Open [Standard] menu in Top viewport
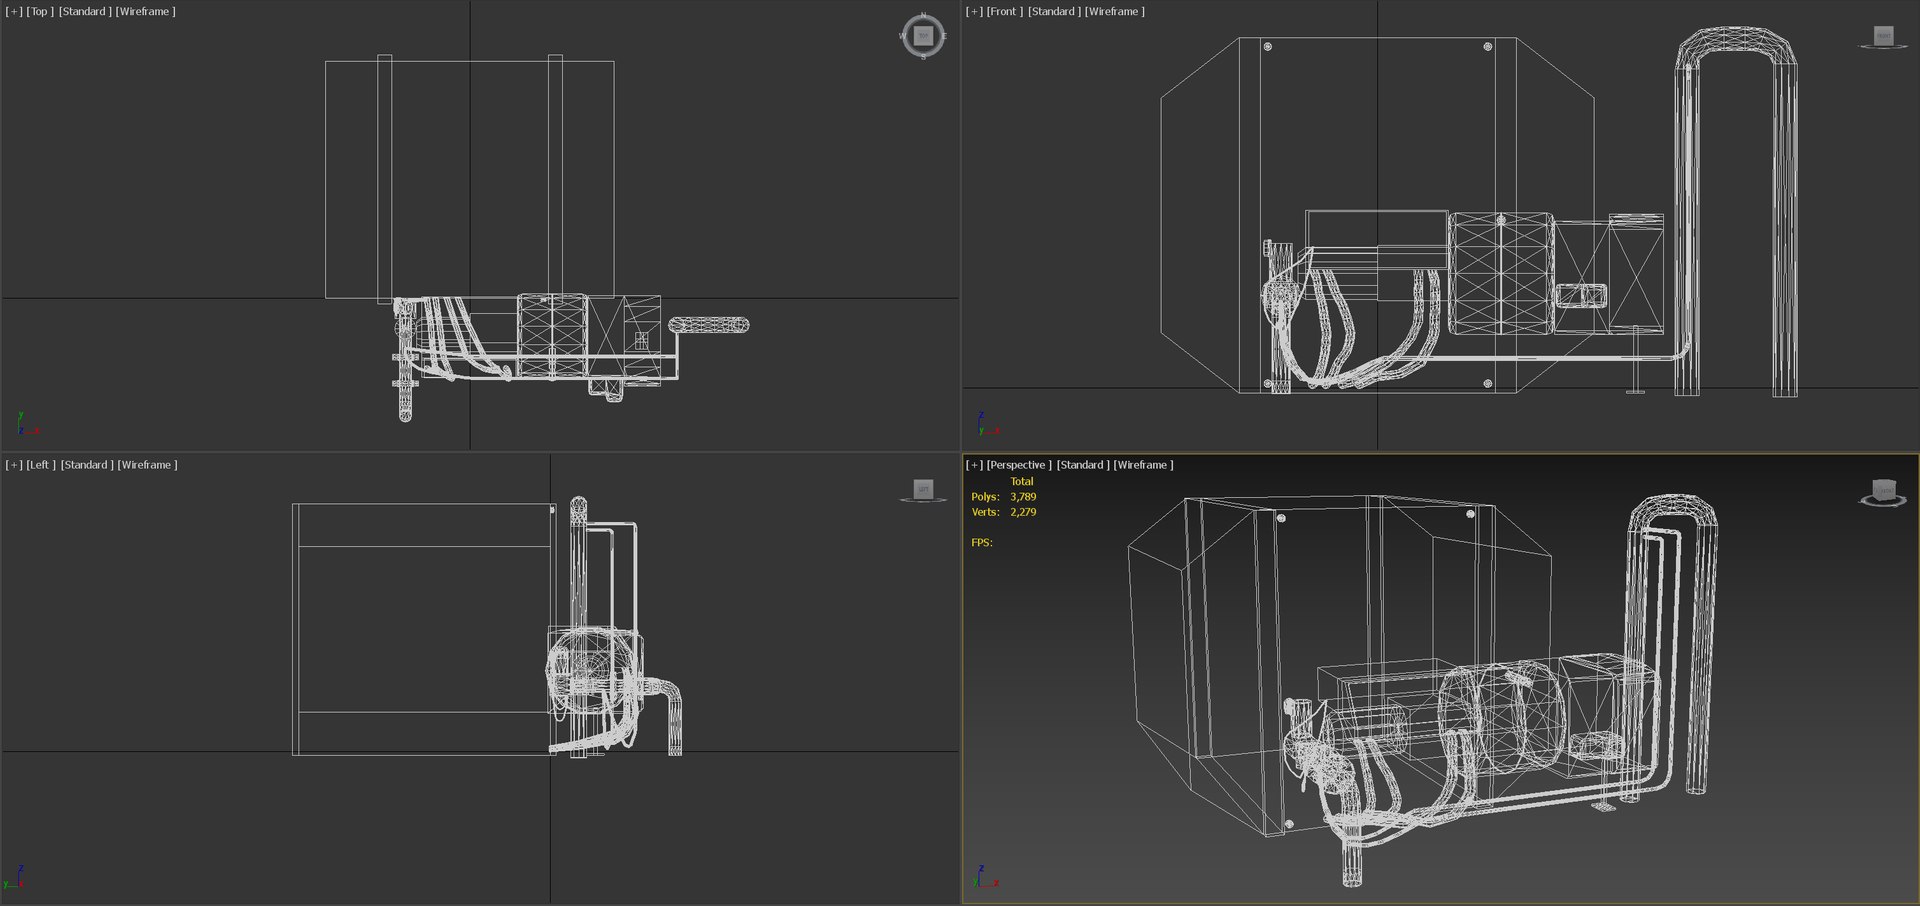 [x=86, y=11]
